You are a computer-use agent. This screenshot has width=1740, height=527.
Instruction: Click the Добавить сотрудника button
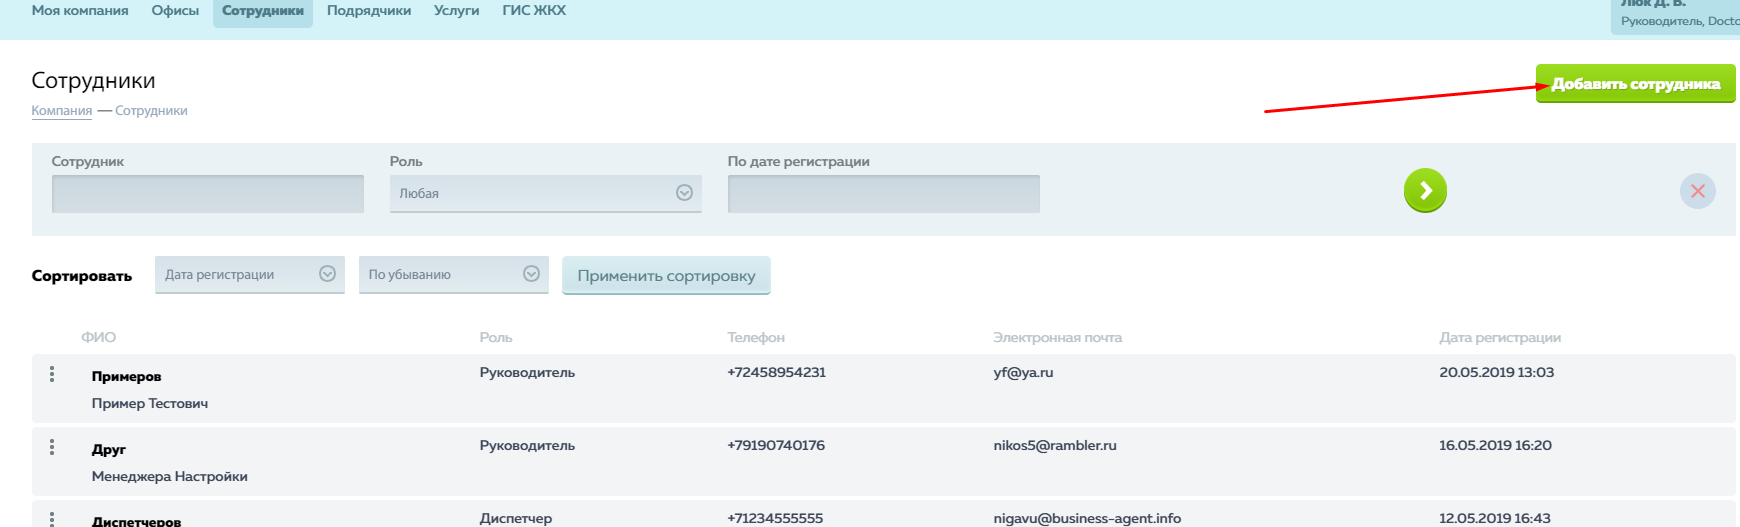tap(1635, 84)
